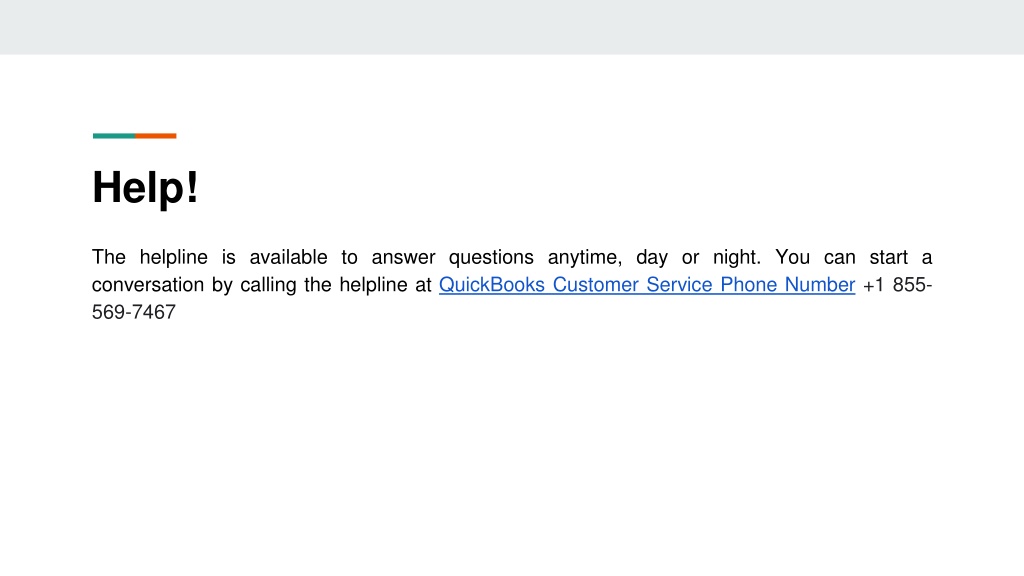Click the word You in the paragraph
This screenshot has height=576, width=1024.
[x=792, y=257]
